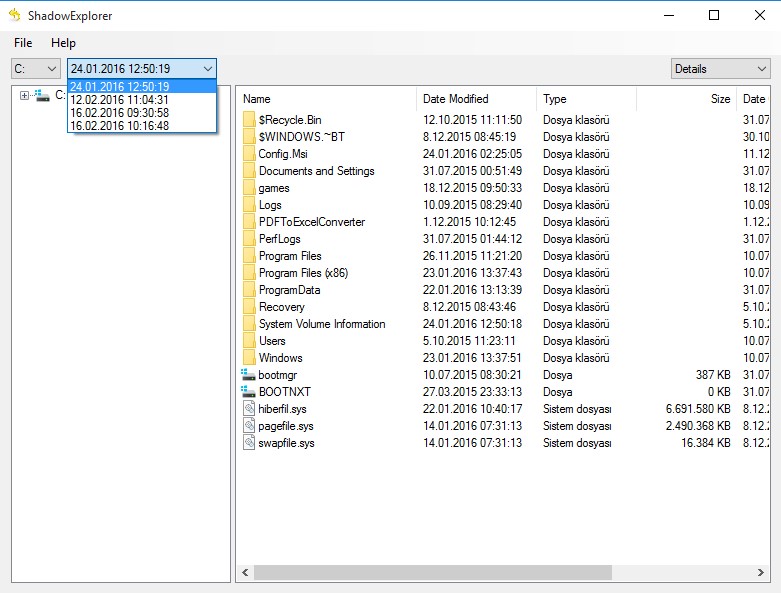Screen dimensions: 781x593
Task: Select the 'PDFToExcelConverter' name text
Action: click(x=312, y=222)
